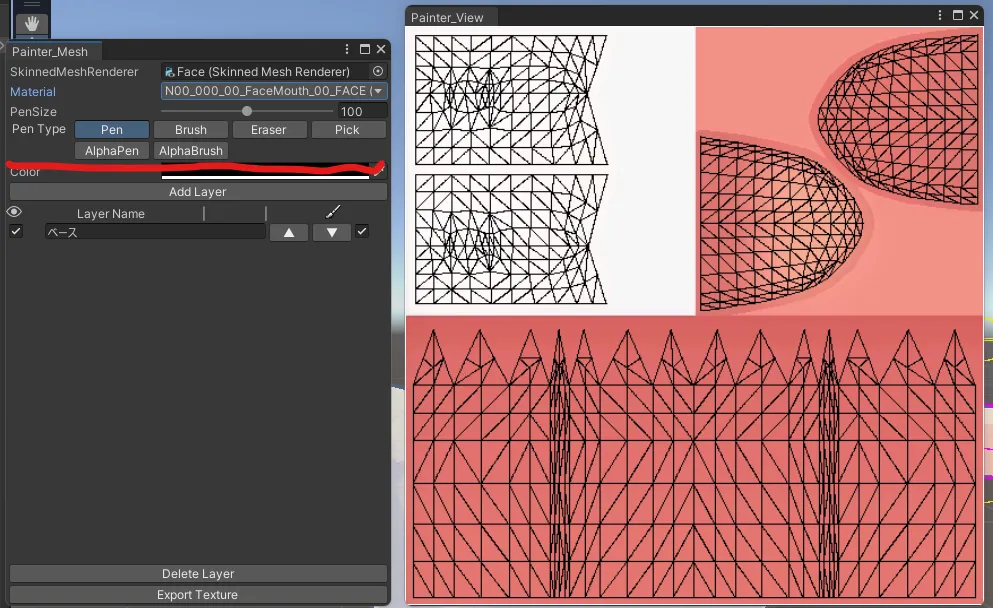The height and width of the screenshot is (608, 993).
Task: Switch to the Painter_Mesh tab
Action: point(50,51)
